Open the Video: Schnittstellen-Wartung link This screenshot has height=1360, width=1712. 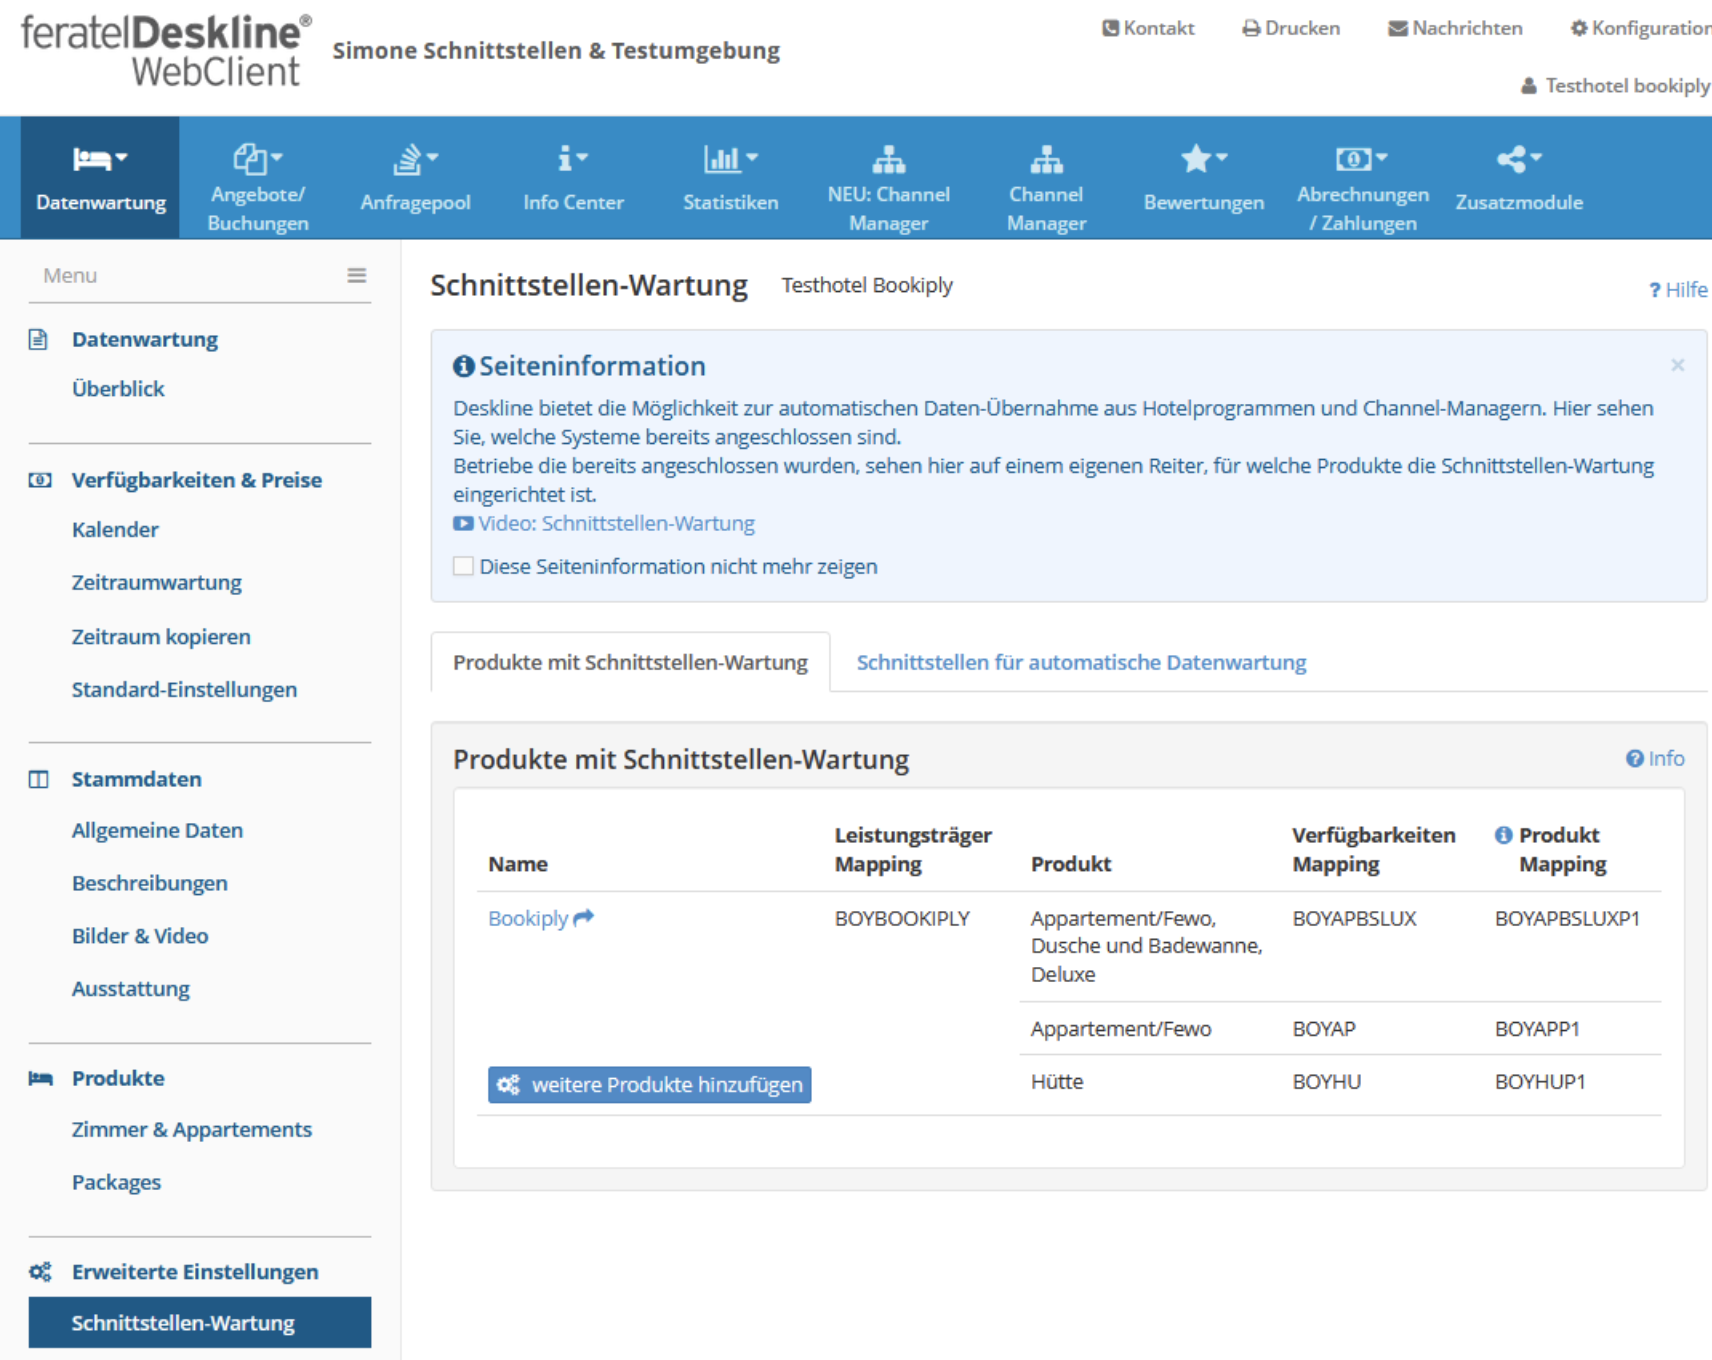[x=616, y=523]
